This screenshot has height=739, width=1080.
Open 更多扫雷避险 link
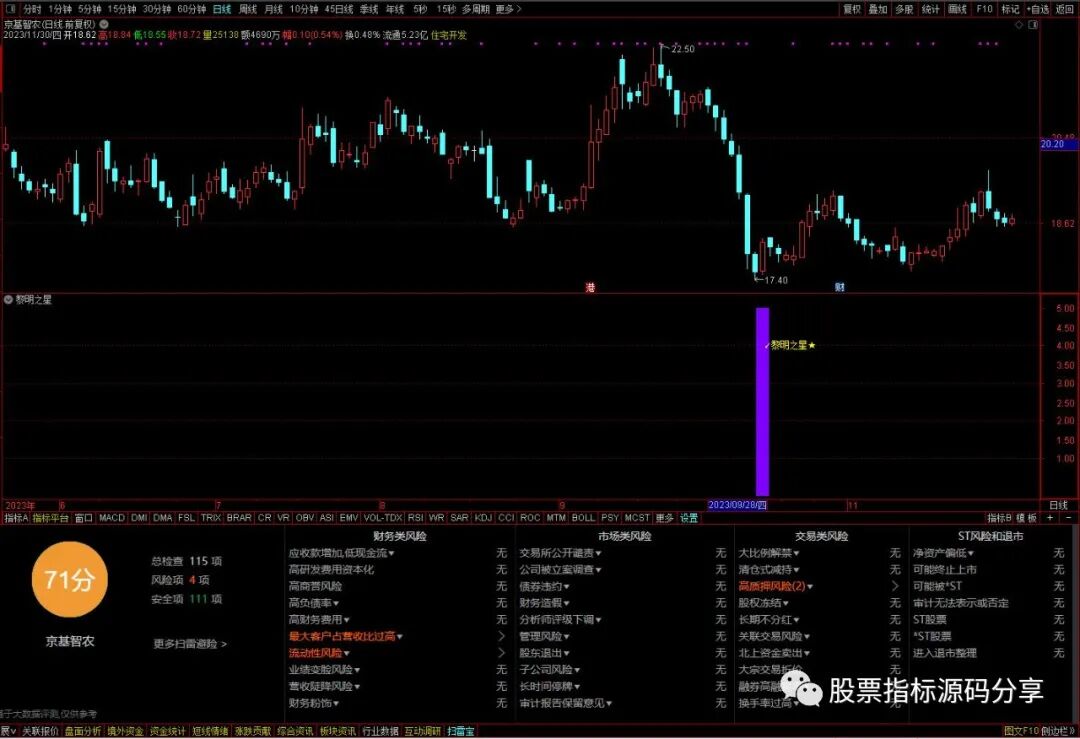(189, 644)
